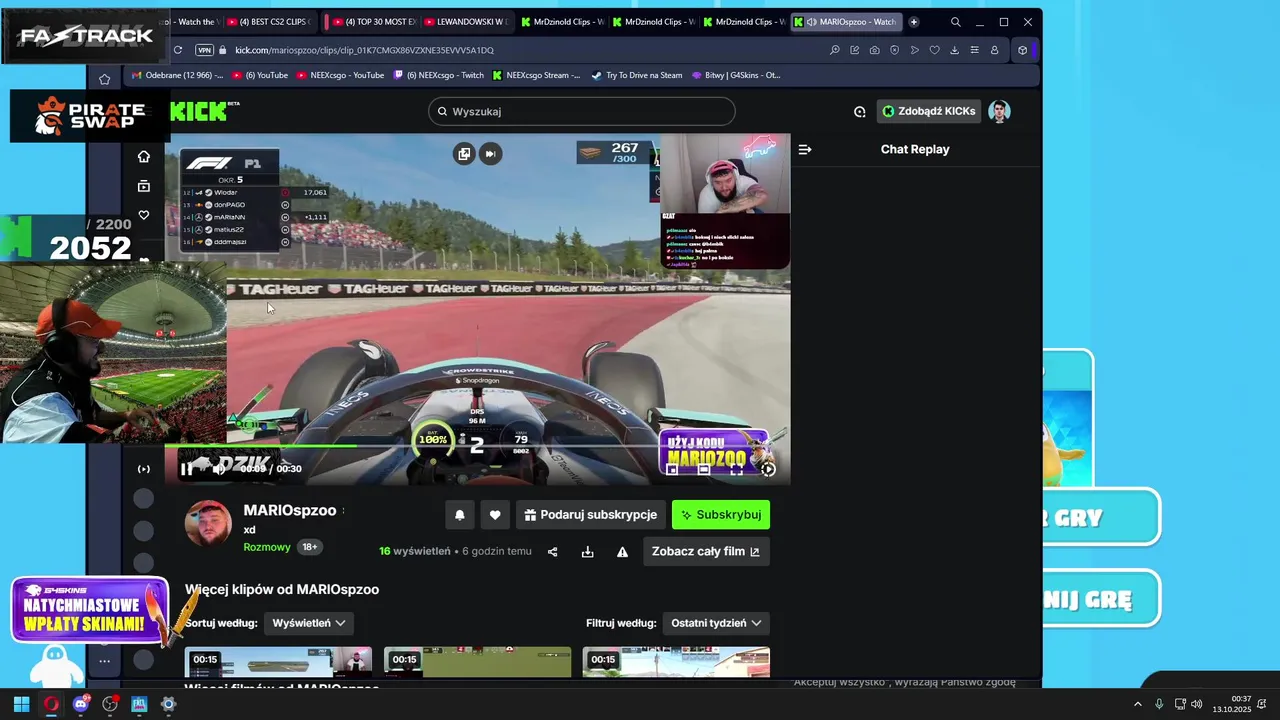Bookmark page with heart toolbar icon
Screen dimensions: 1280x720
click(934, 50)
